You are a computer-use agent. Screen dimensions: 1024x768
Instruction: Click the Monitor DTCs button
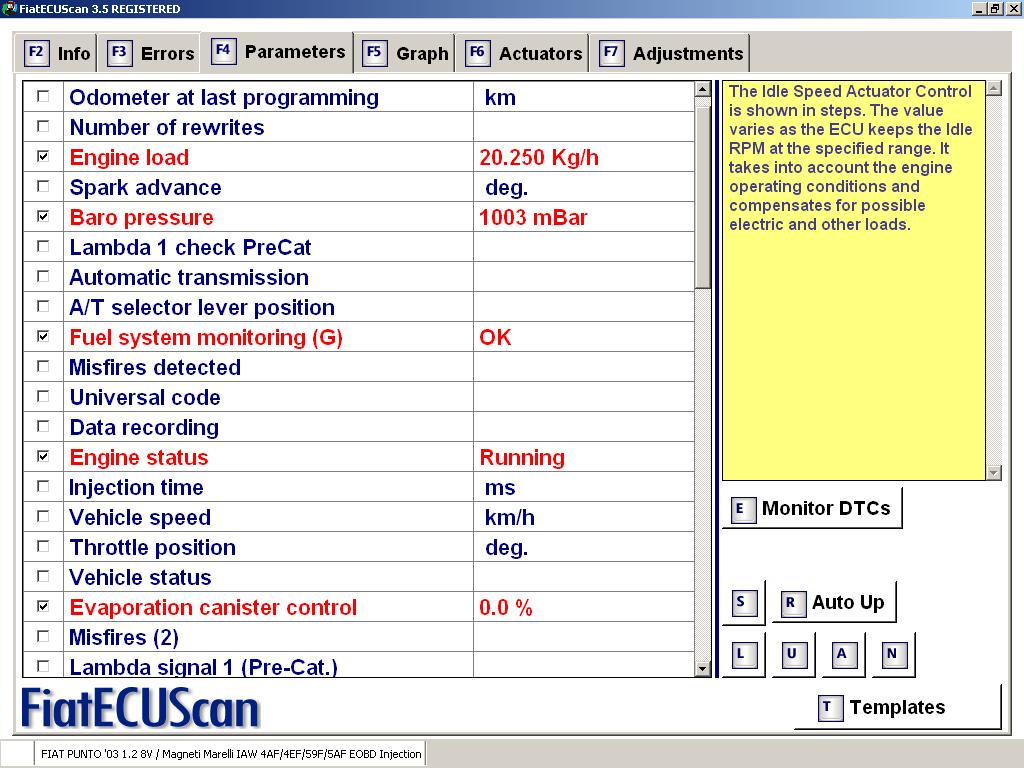click(812, 508)
